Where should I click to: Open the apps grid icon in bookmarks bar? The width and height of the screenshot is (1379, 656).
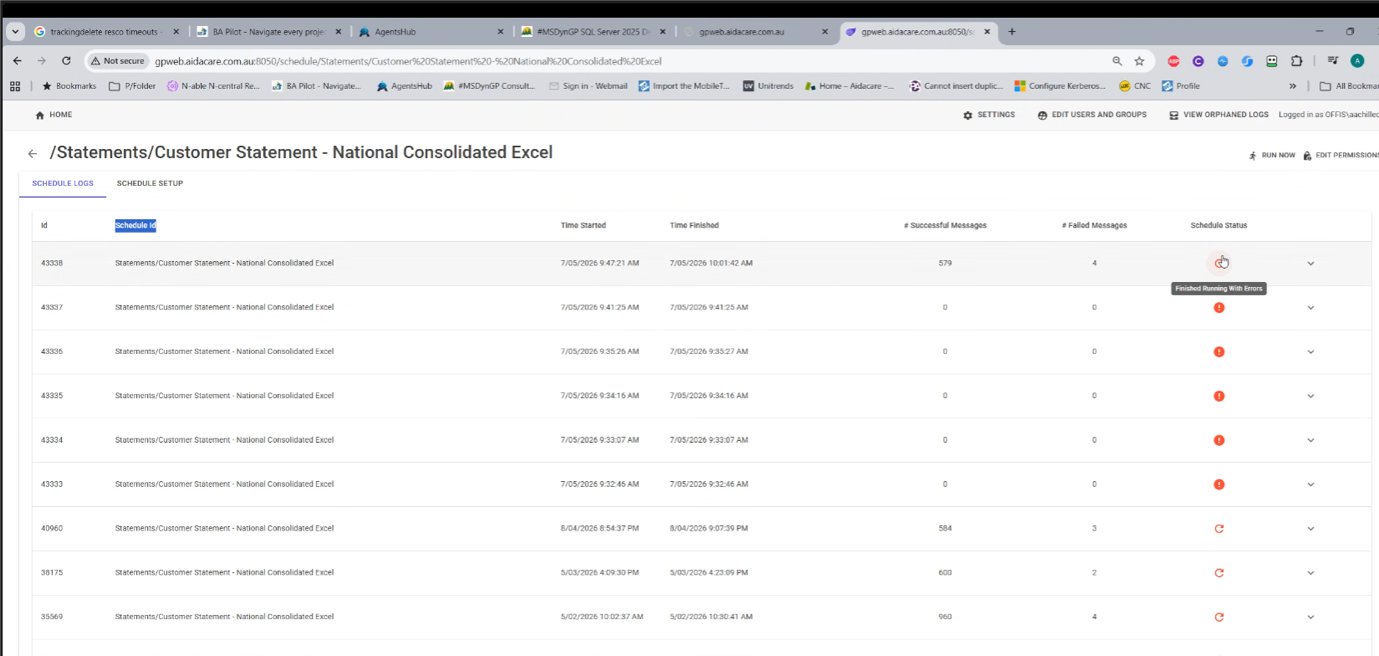15,86
